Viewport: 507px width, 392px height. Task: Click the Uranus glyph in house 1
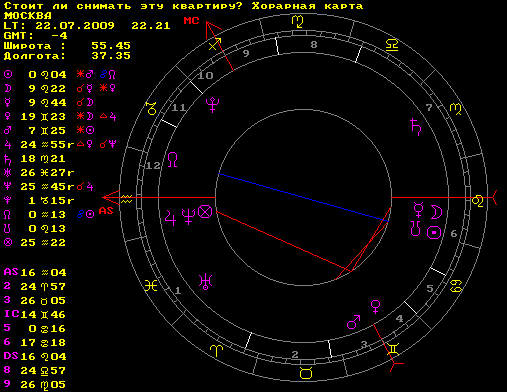tap(205, 282)
